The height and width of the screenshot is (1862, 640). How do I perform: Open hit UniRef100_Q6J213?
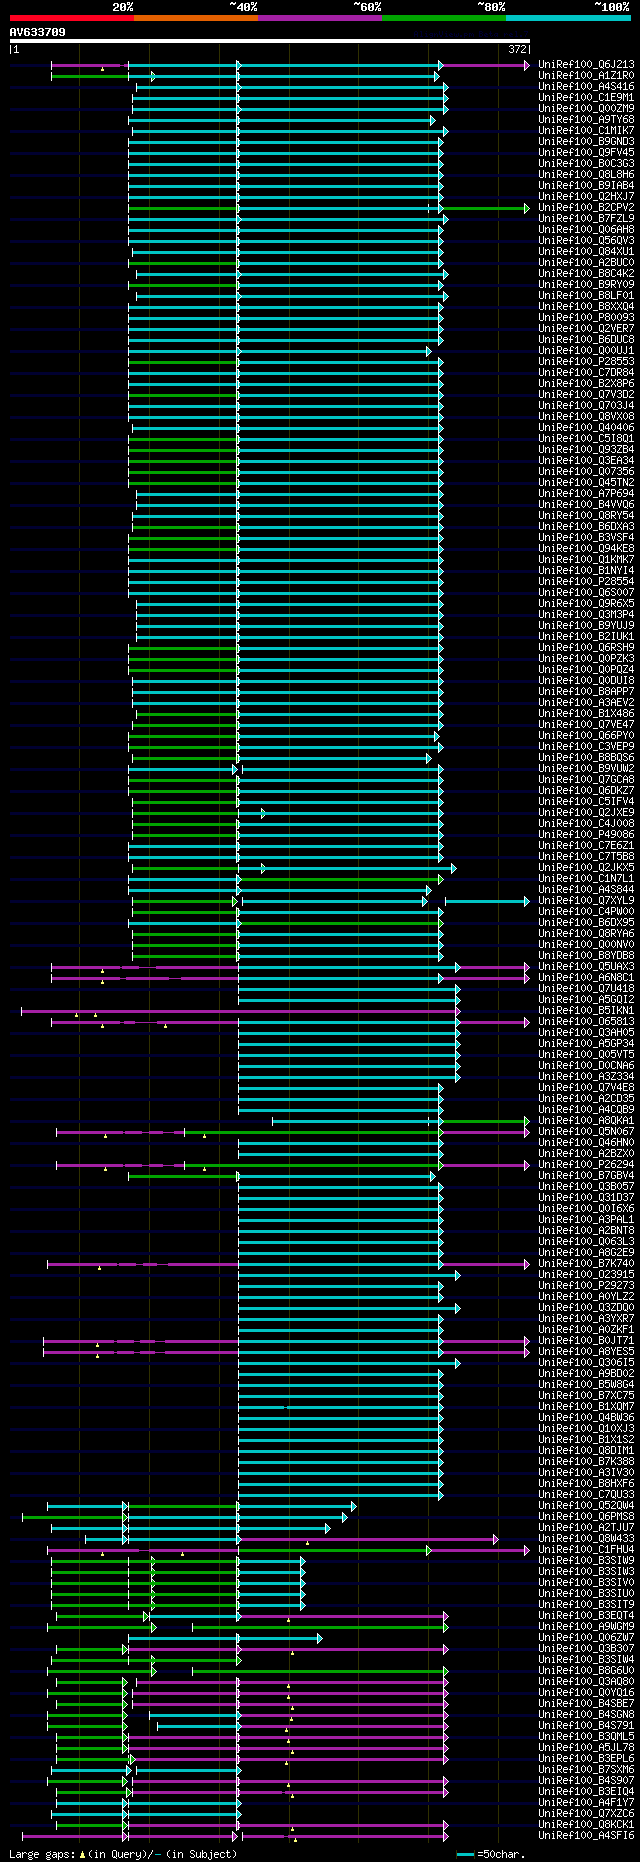586,65
